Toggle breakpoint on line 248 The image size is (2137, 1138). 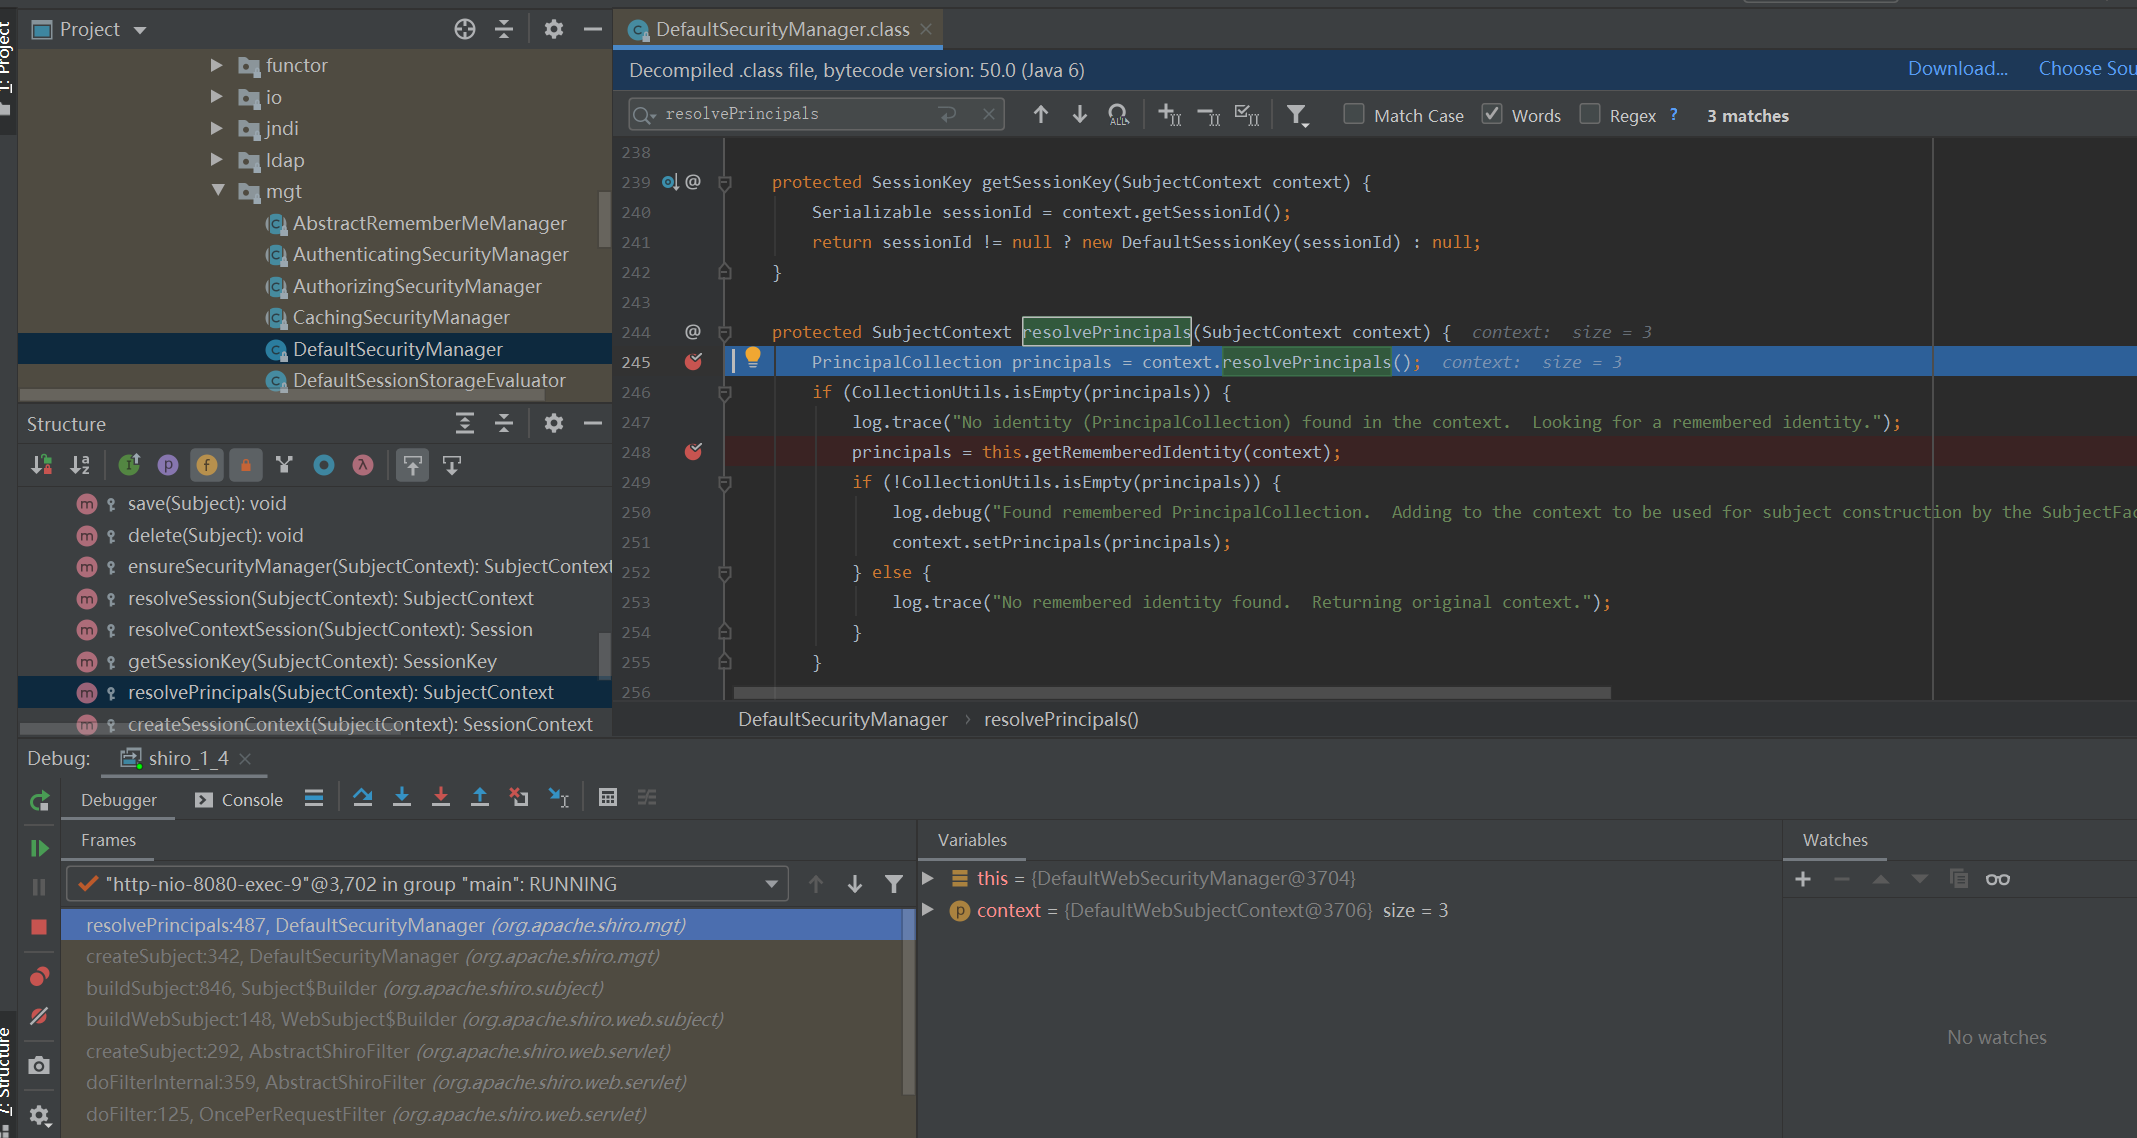click(x=693, y=452)
